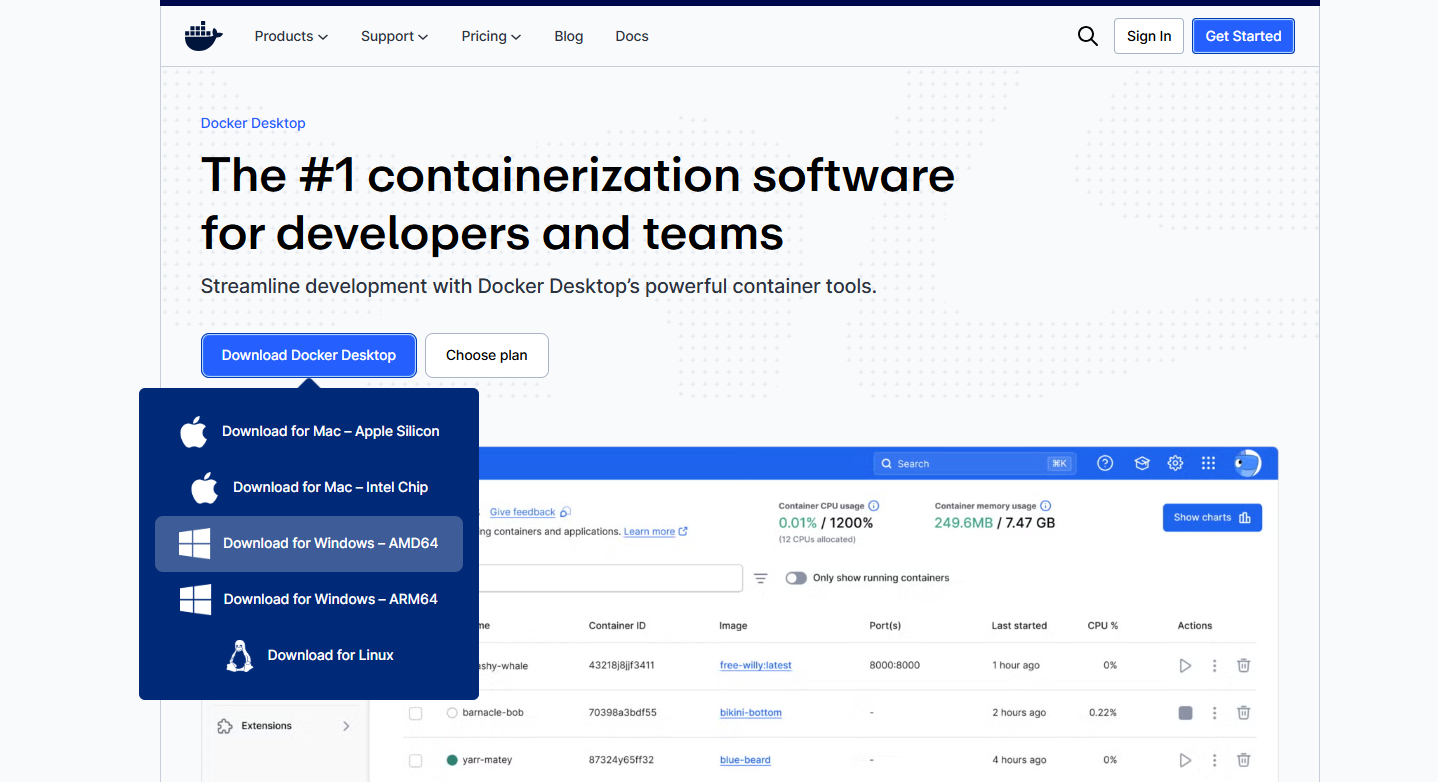Click the Docker whale logo
This screenshot has width=1438, height=782.
203,36
